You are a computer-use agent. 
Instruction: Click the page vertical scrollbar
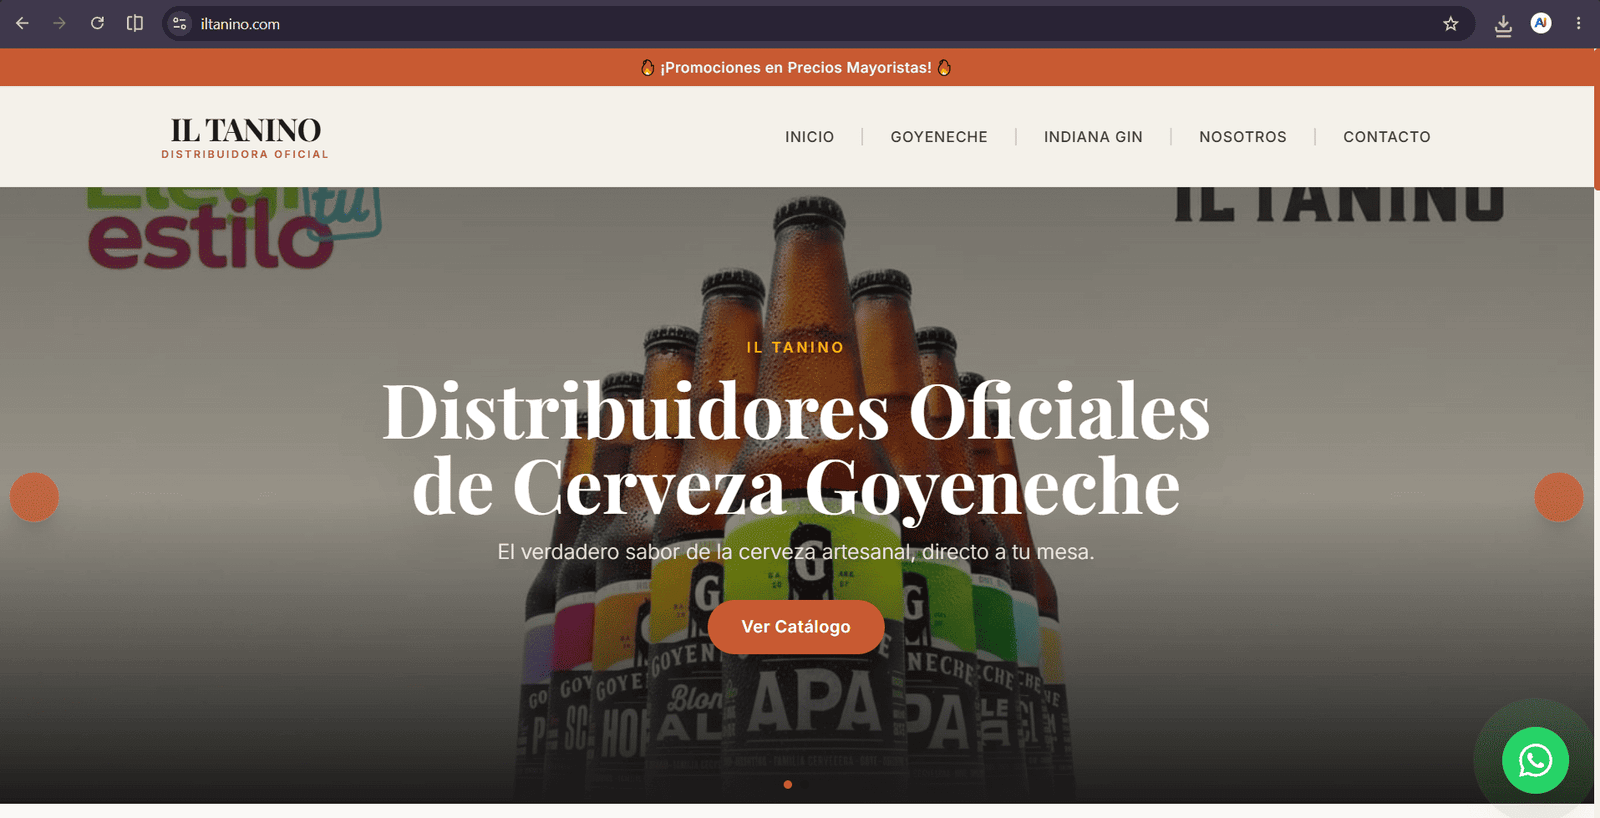(x=1597, y=120)
